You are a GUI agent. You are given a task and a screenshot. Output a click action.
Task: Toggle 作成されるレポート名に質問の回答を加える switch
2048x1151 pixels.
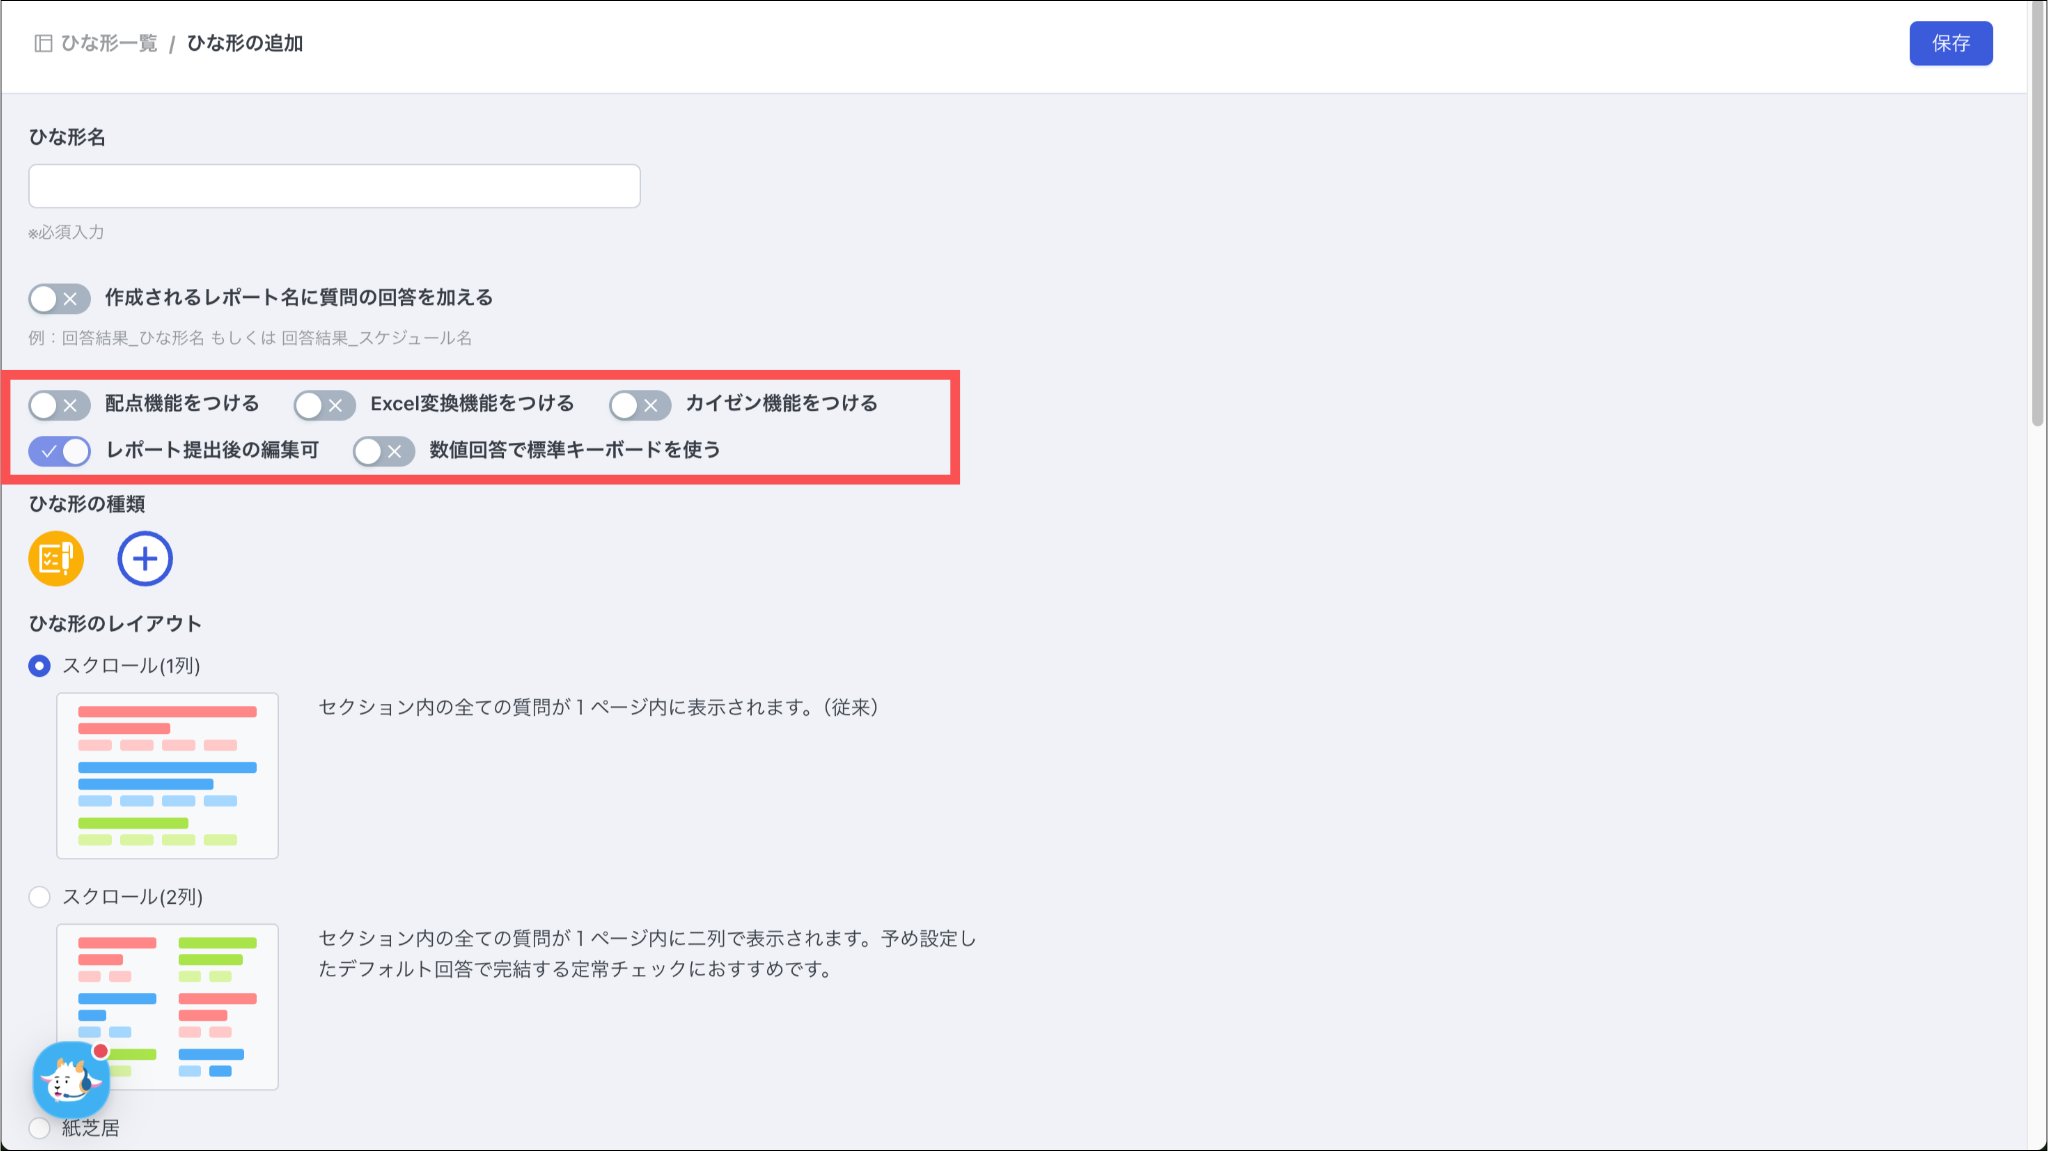click(59, 298)
